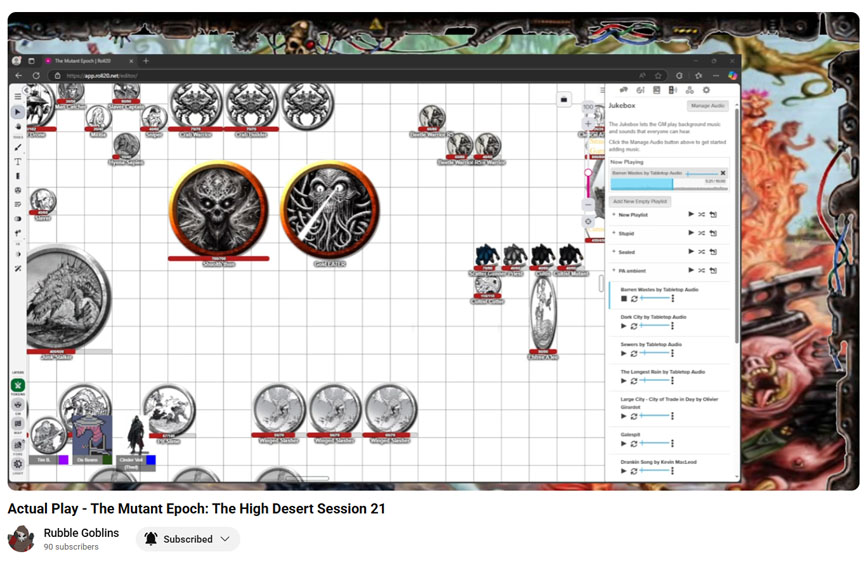
Task: Play Drunkin Song by Kevin MacLeod
Action: [x=624, y=471]
